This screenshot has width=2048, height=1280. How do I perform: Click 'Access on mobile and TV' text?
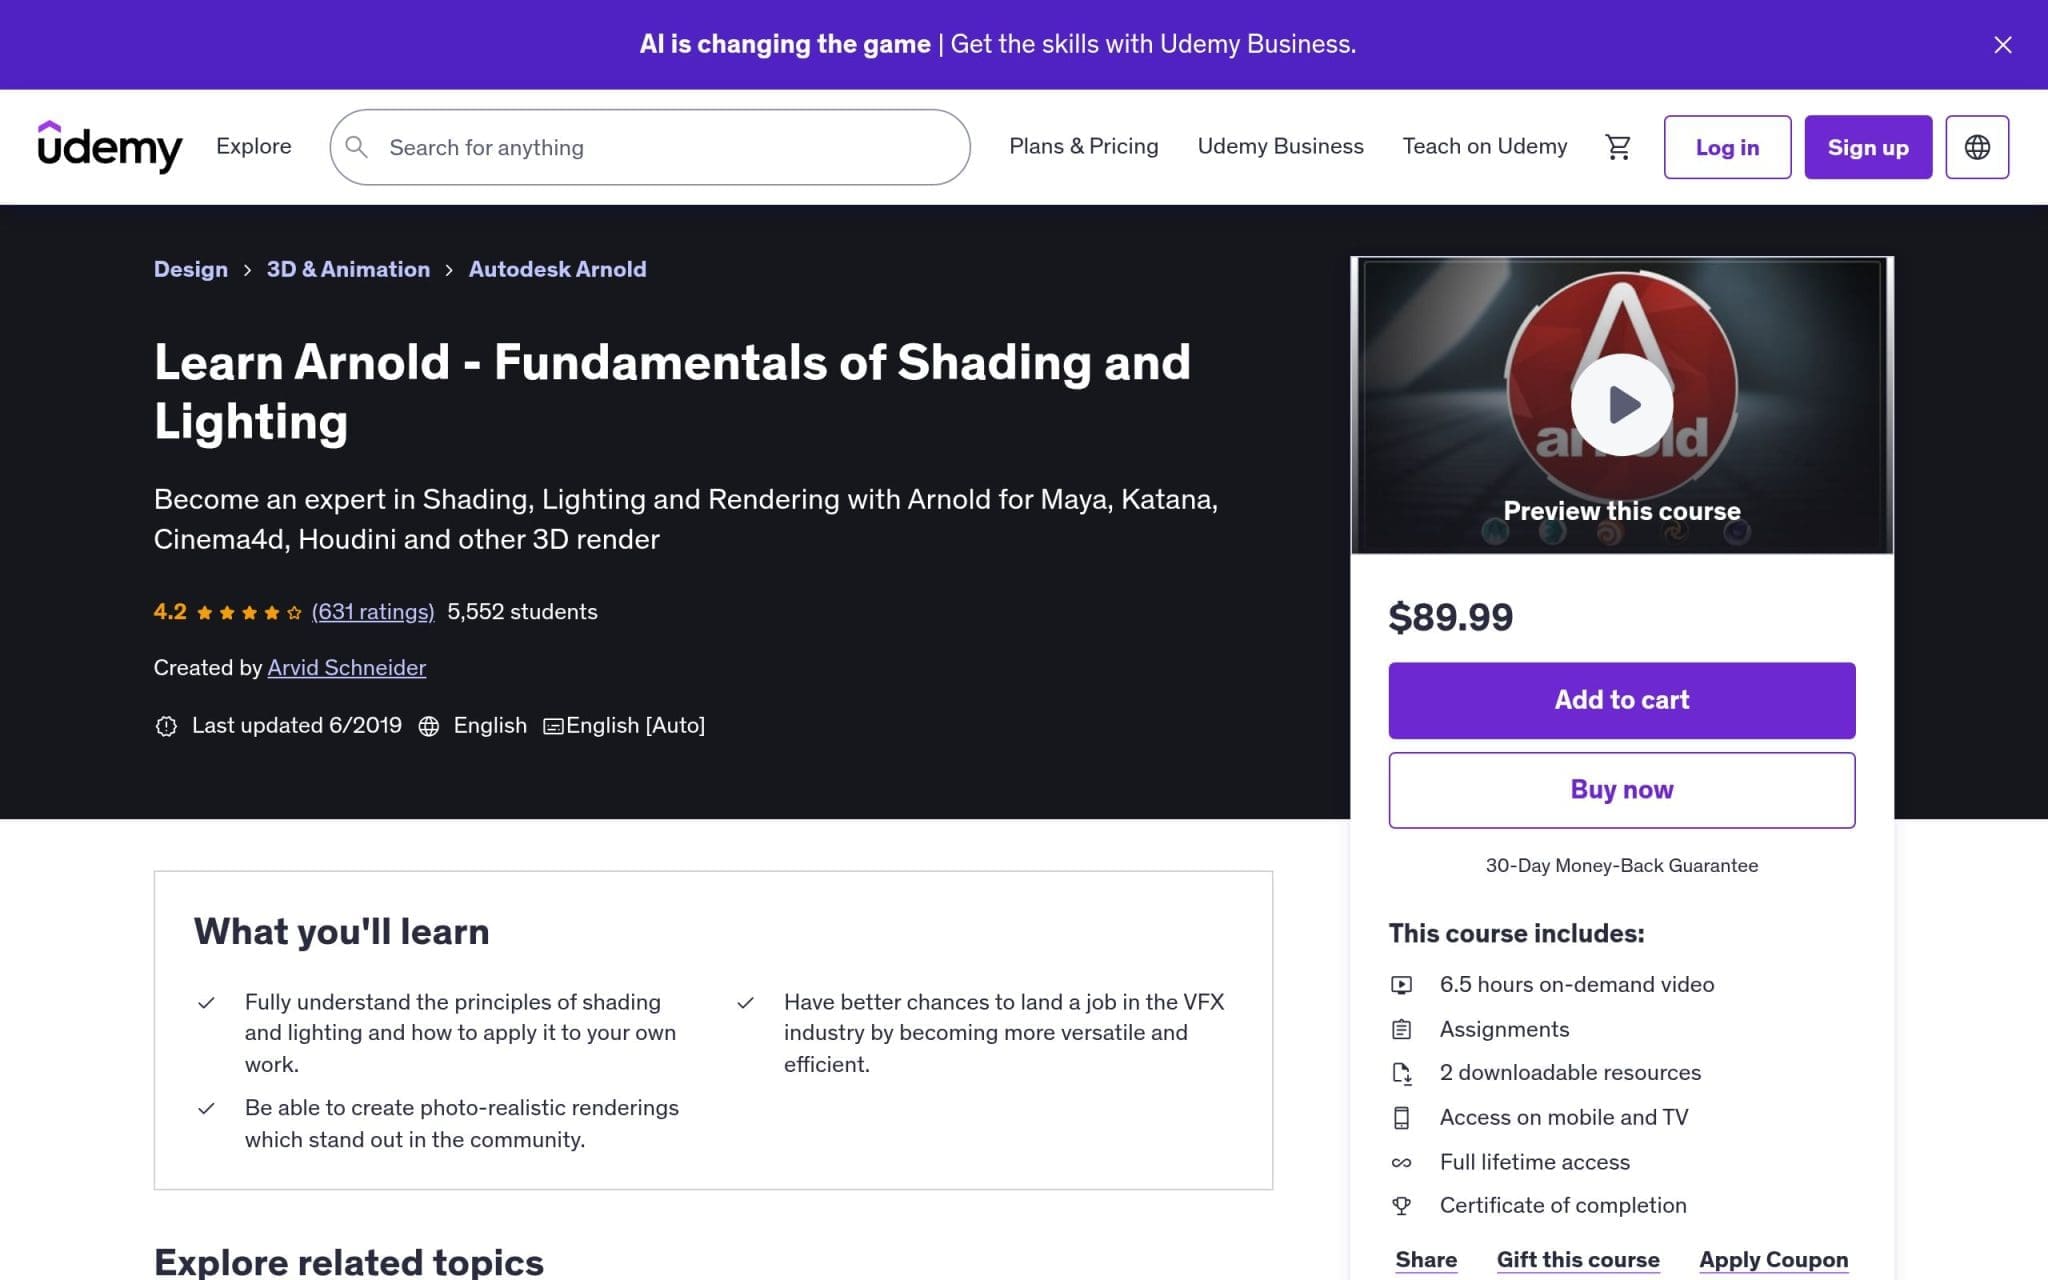pyautogui.click(x=1564, y=1117)
